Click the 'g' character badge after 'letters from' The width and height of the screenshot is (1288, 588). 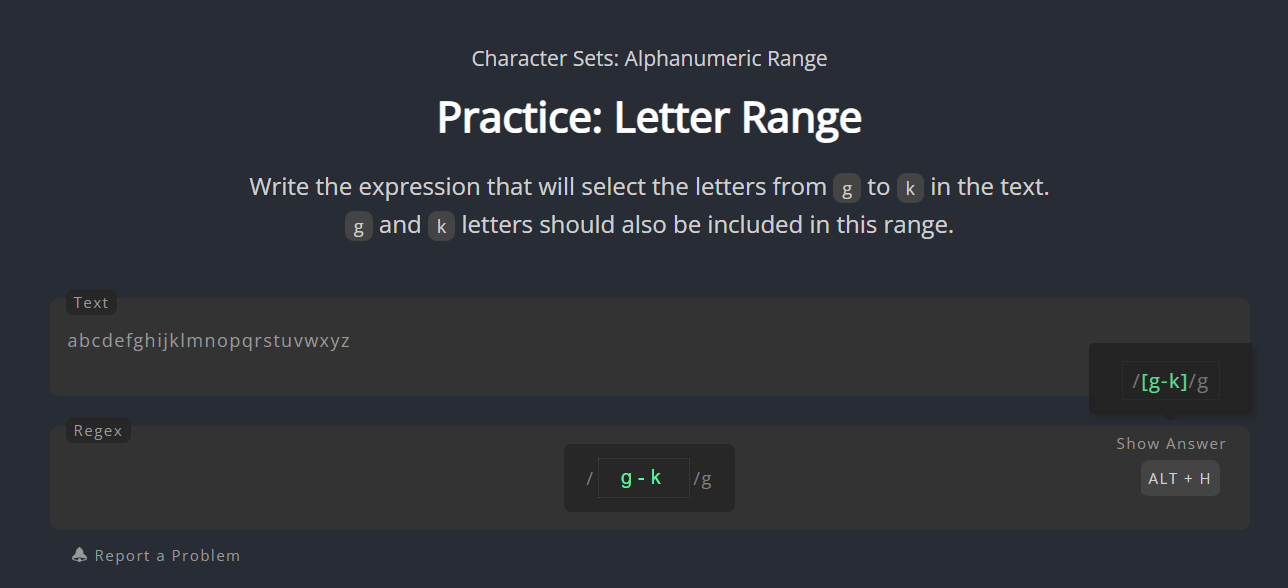(846, 188)
